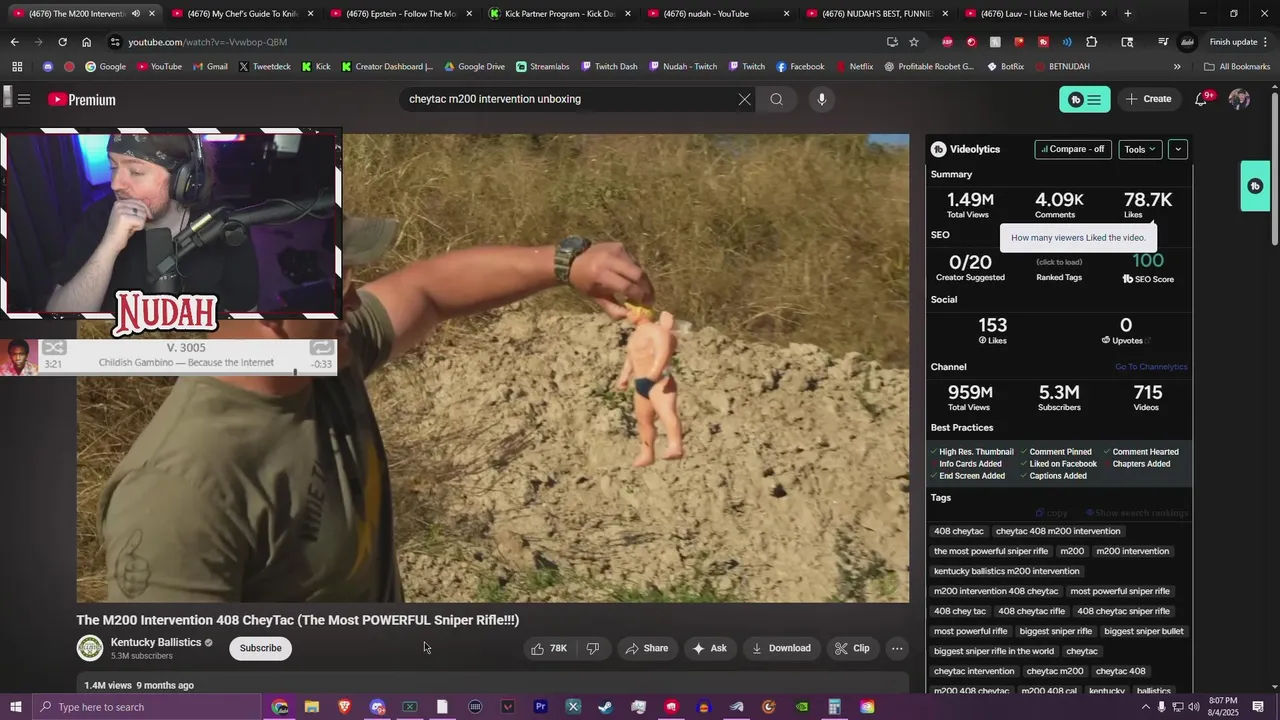Go back with the browser arrow
The image size is (1280, 720).
point(14,42)
